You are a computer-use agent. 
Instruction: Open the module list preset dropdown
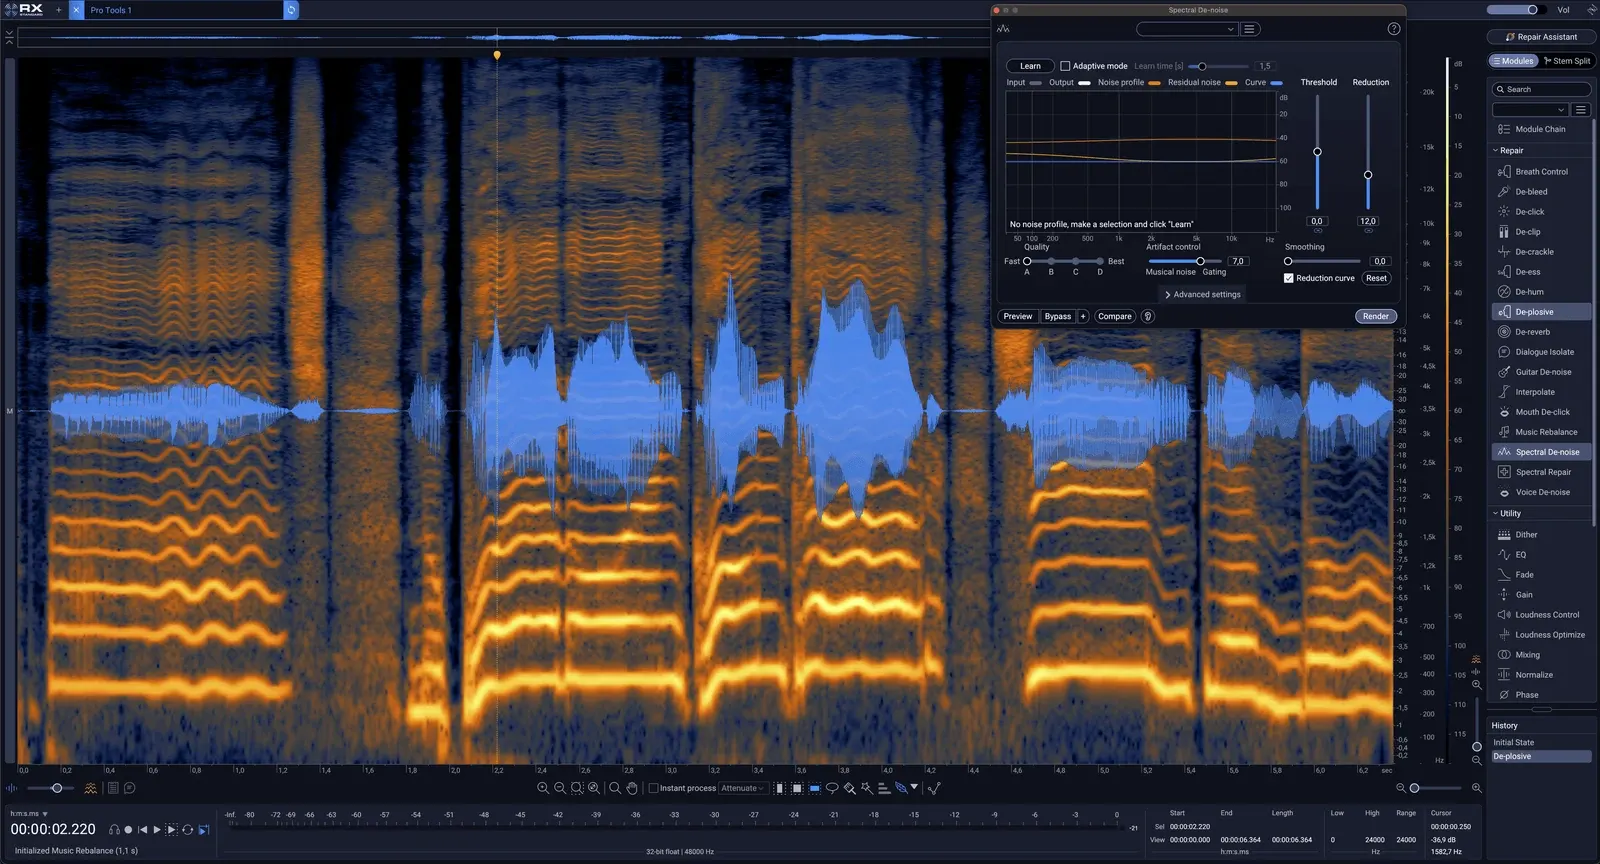pos(1530,110)
